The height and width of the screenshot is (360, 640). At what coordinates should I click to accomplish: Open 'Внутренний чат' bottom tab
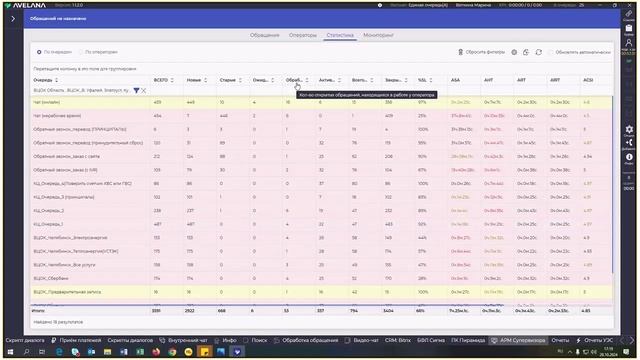coord(183,340)
